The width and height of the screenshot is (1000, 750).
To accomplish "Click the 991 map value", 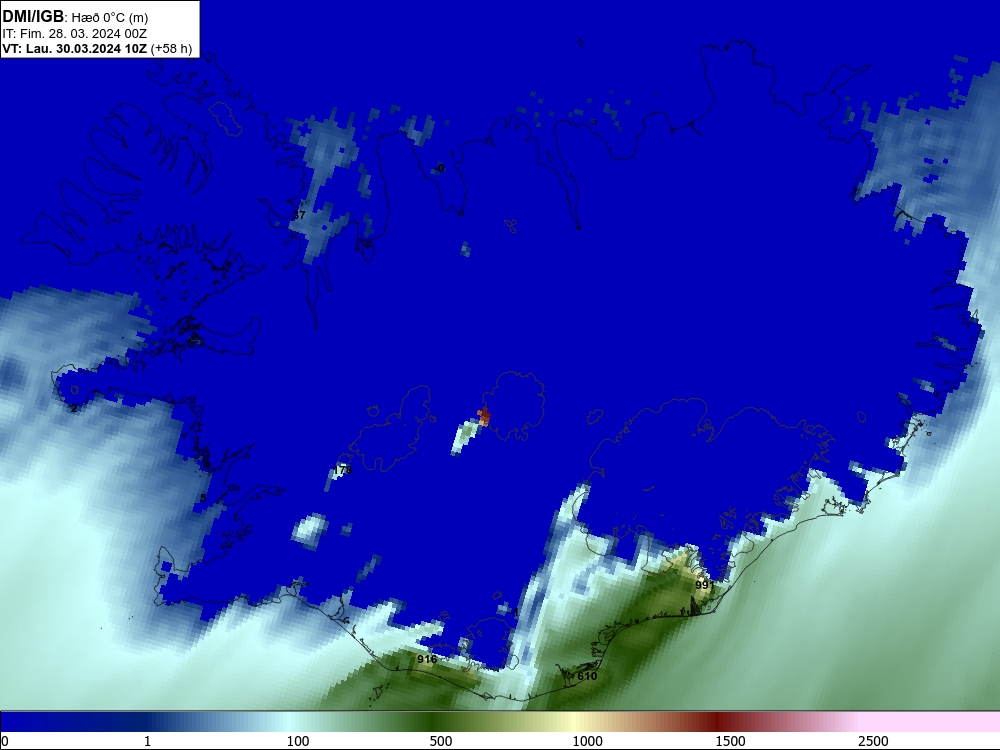I will [704, 585].
